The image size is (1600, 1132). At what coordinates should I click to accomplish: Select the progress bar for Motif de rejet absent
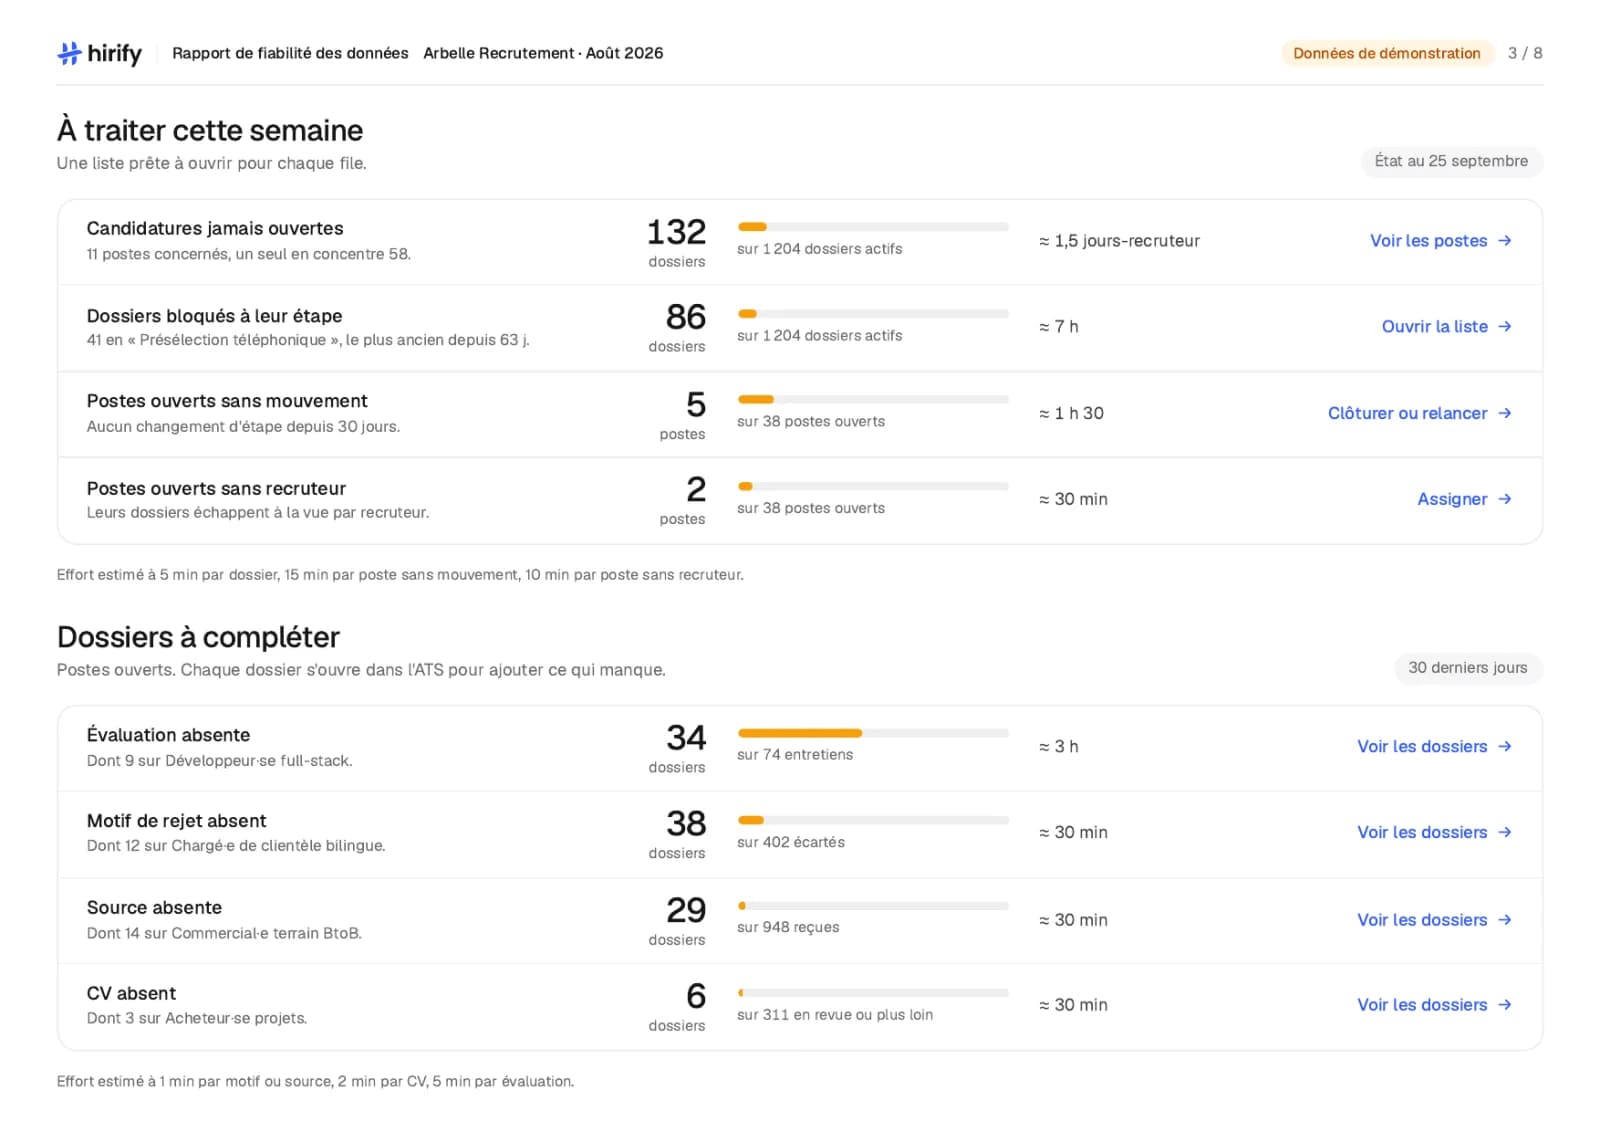pyautogui.click(x=873, y=820)
